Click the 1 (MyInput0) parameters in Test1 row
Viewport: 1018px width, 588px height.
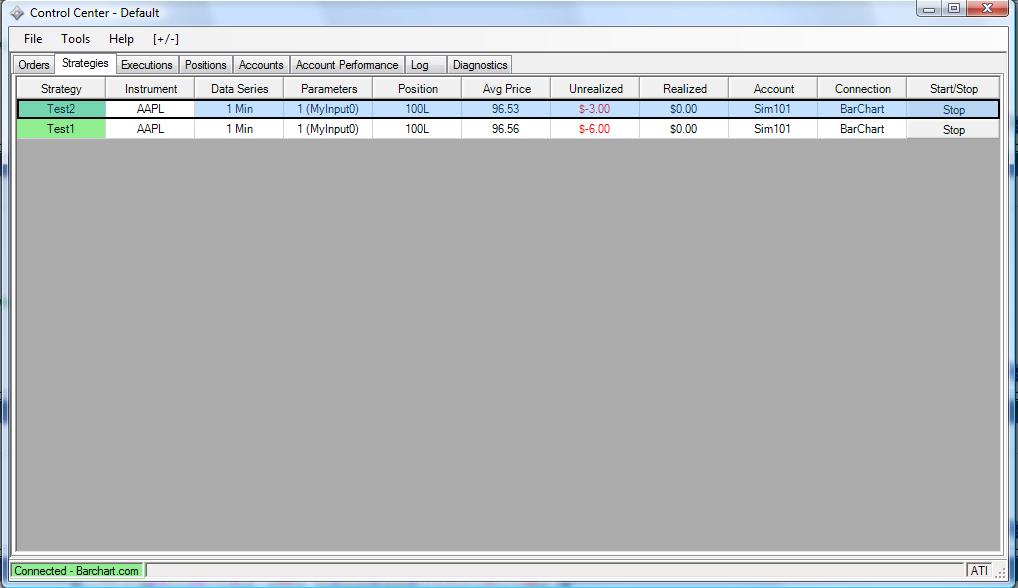(328, 129)
